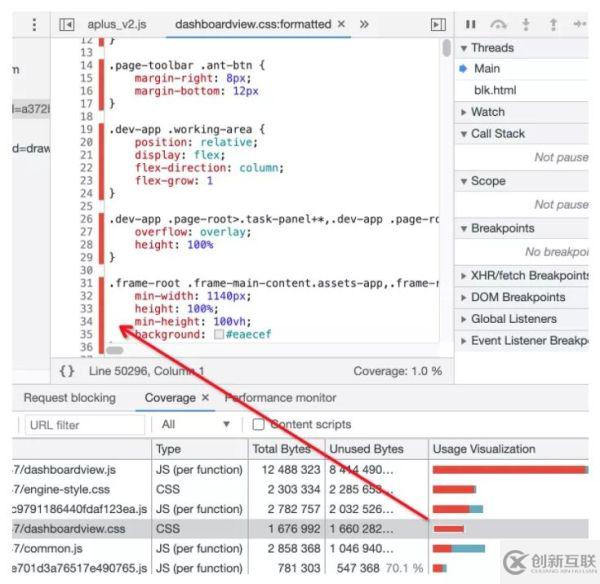Sort by Unused Bytes column header
The image size is (600, 584).
pos(377,449)
